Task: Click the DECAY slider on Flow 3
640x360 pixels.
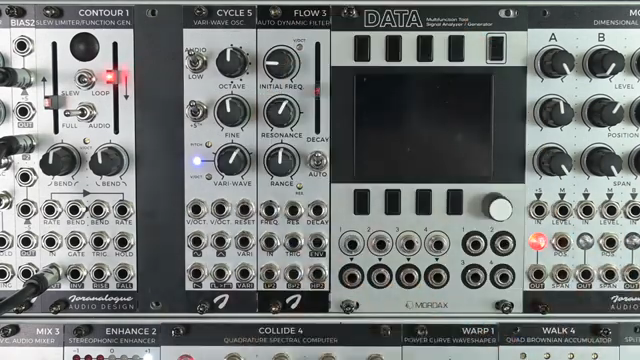Action: 317,91
